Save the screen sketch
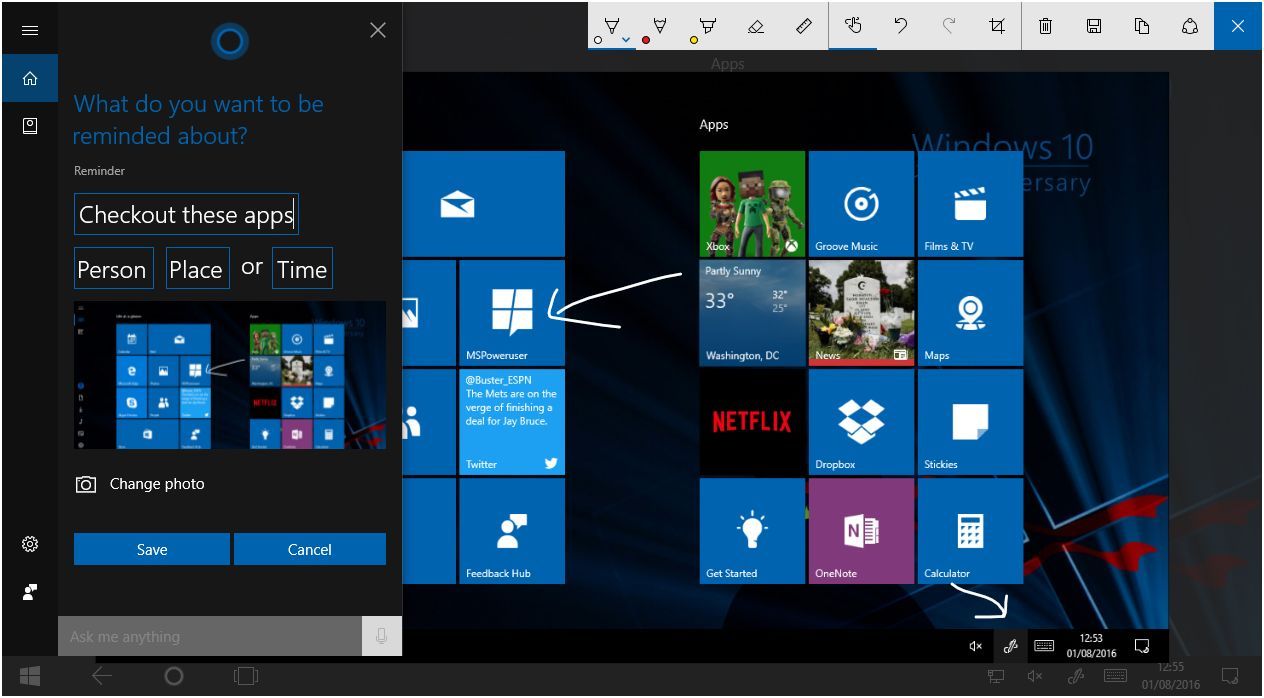The image size is (1264, 698). tap(1093, 26)
